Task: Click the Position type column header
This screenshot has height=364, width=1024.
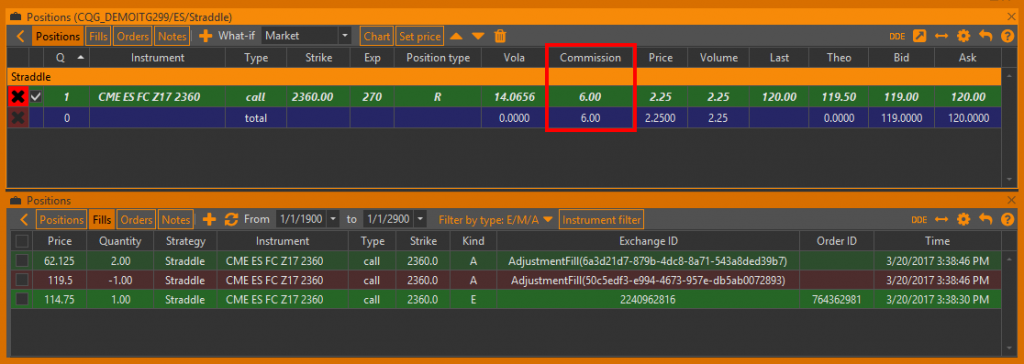Action: tap(438, 58)
